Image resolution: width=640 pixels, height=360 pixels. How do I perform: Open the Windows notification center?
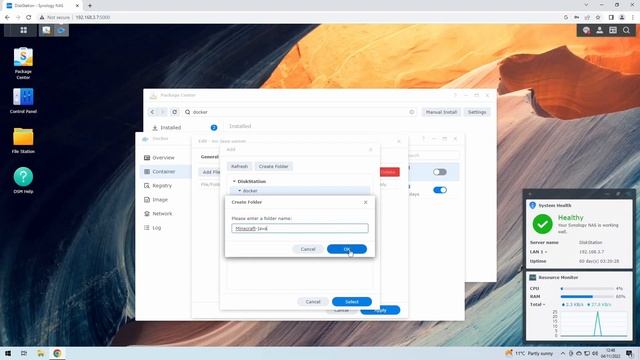point(629,353)
